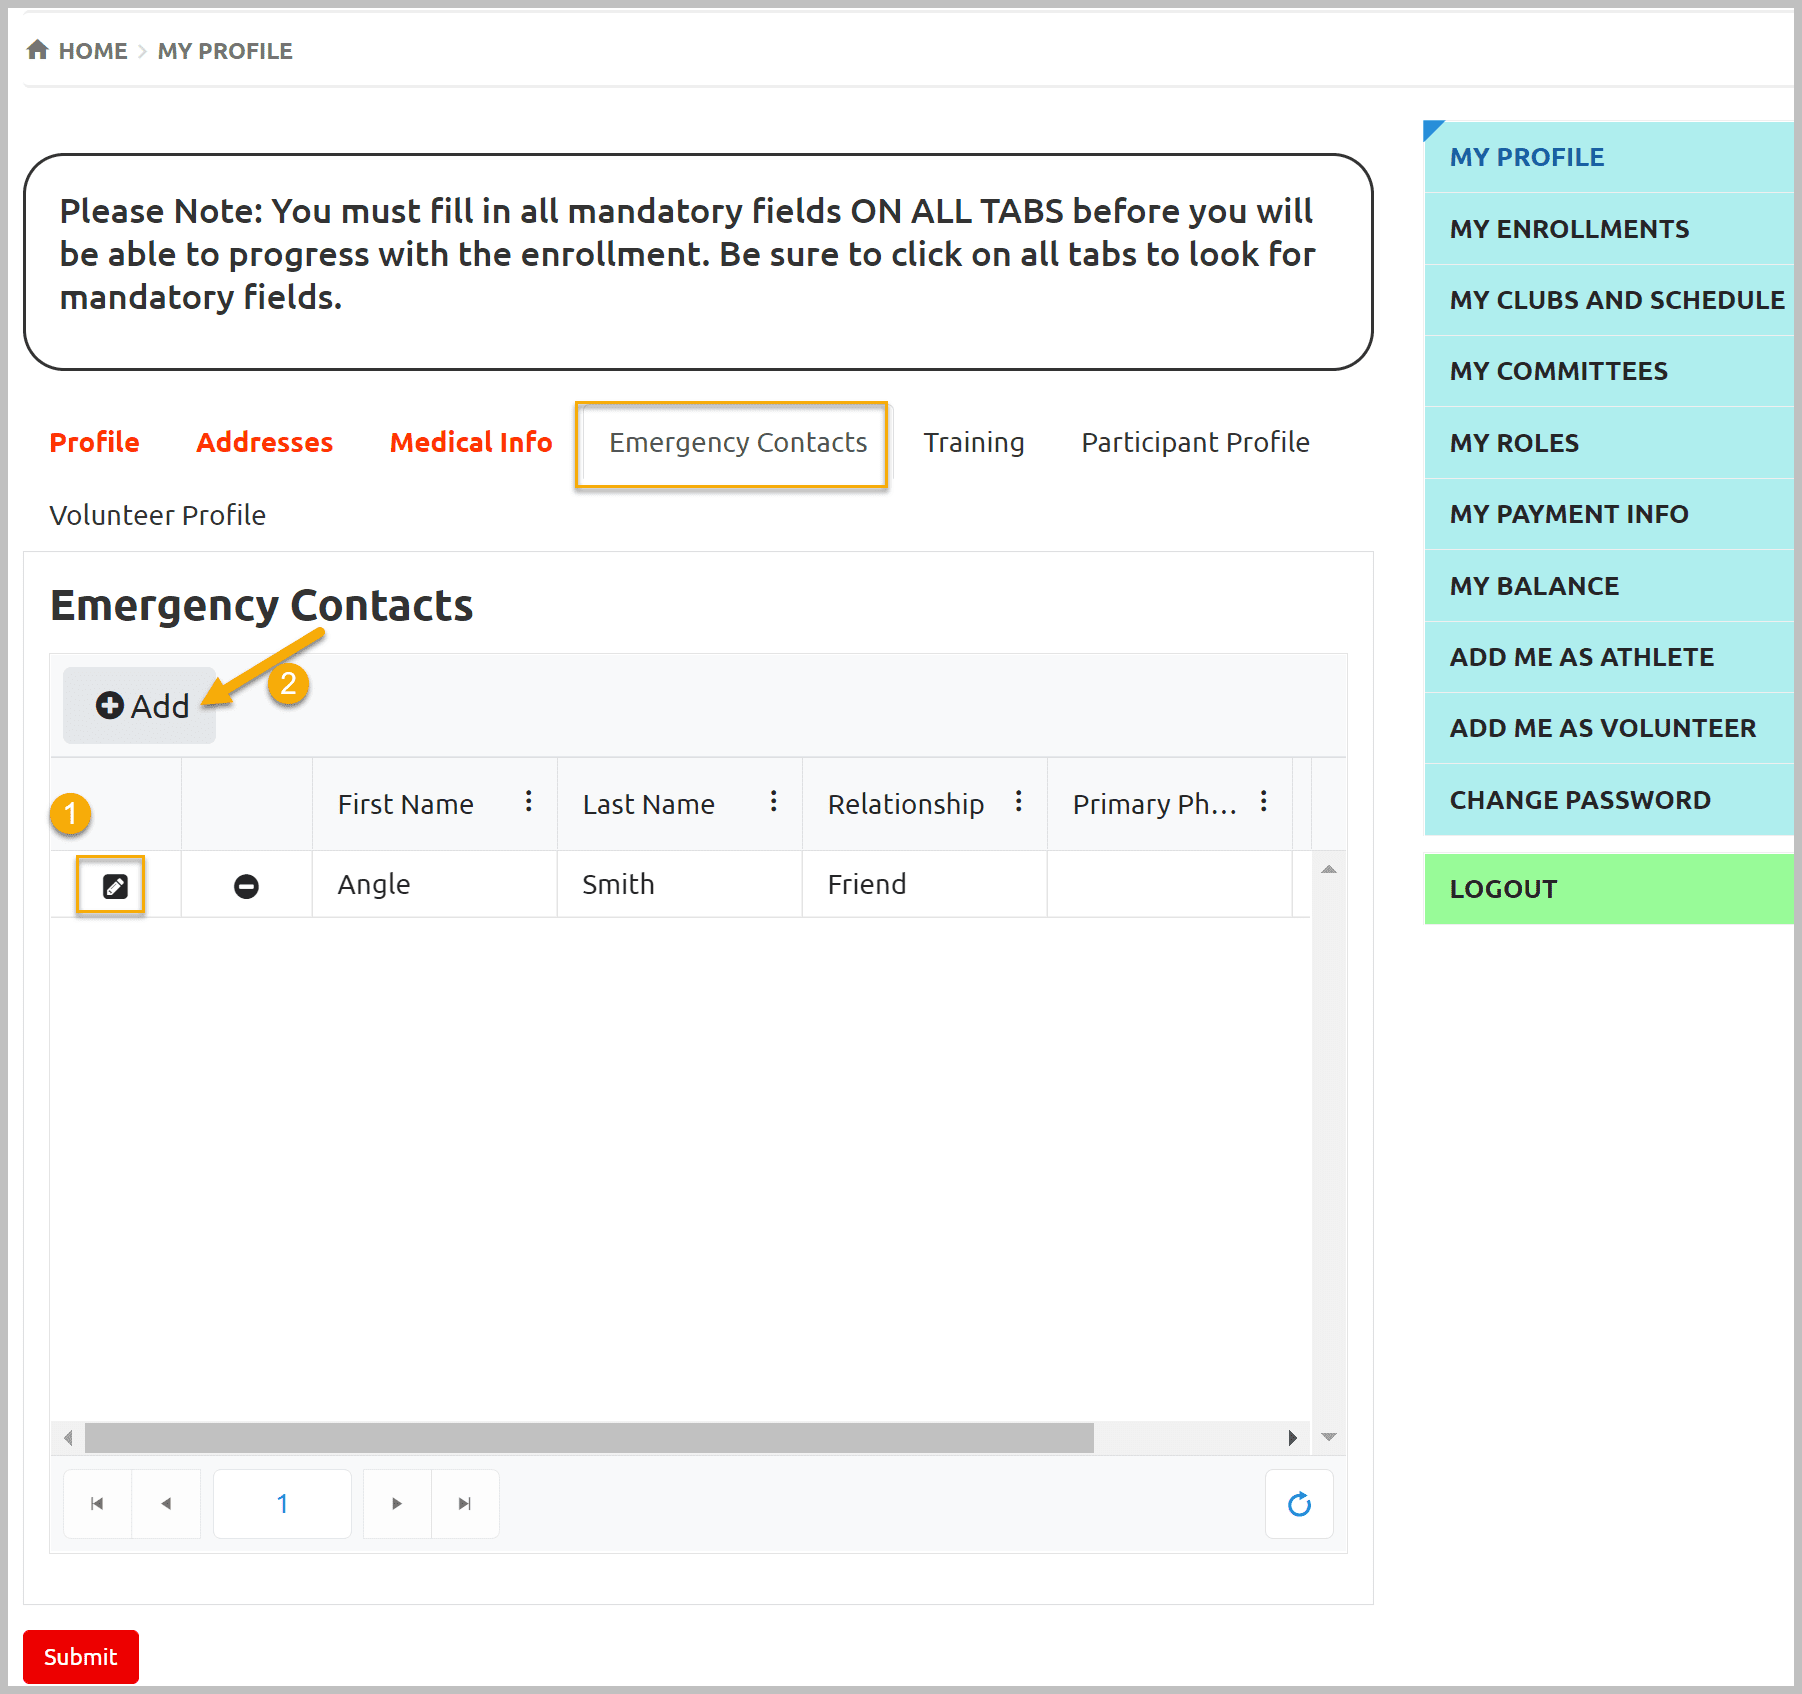The height and width of the screenshot is (1694, 1802).
Task: Edit the Angle Smith contact row
Action: [115, 886]
